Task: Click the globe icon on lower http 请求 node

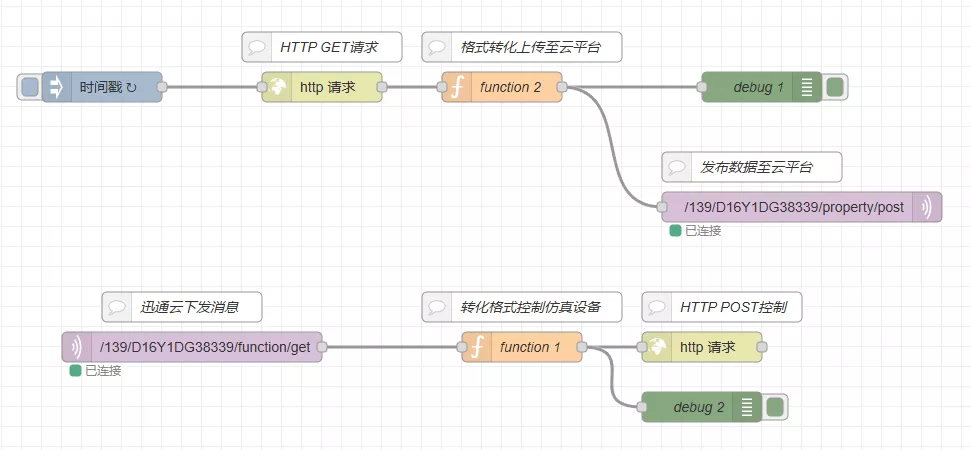Action: coord(657,347)
